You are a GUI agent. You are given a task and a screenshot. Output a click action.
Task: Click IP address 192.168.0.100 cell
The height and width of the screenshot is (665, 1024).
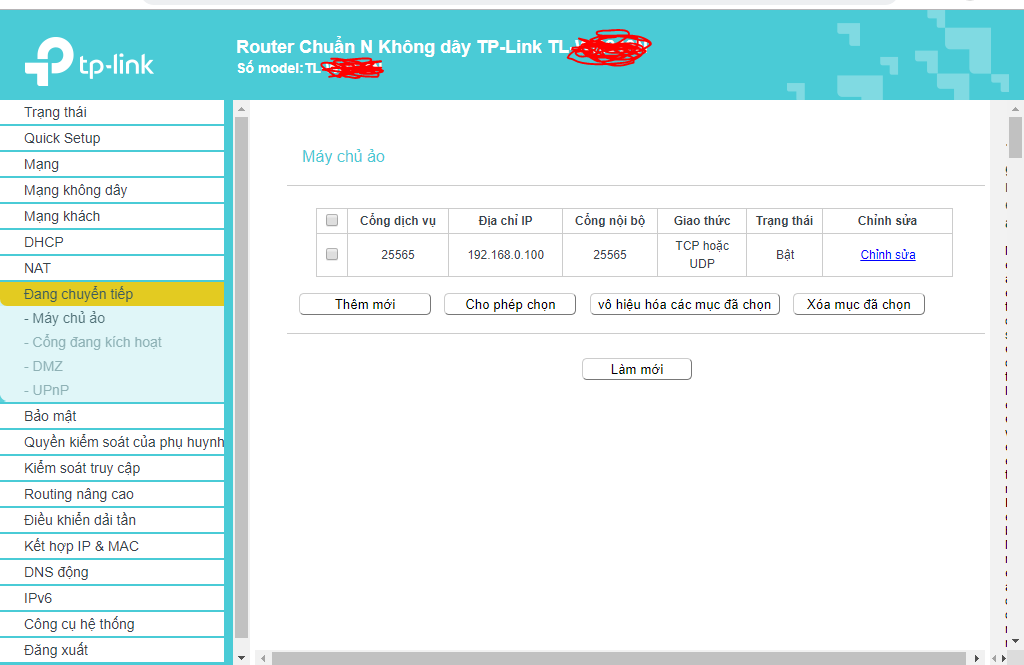(x=505, y=255)
